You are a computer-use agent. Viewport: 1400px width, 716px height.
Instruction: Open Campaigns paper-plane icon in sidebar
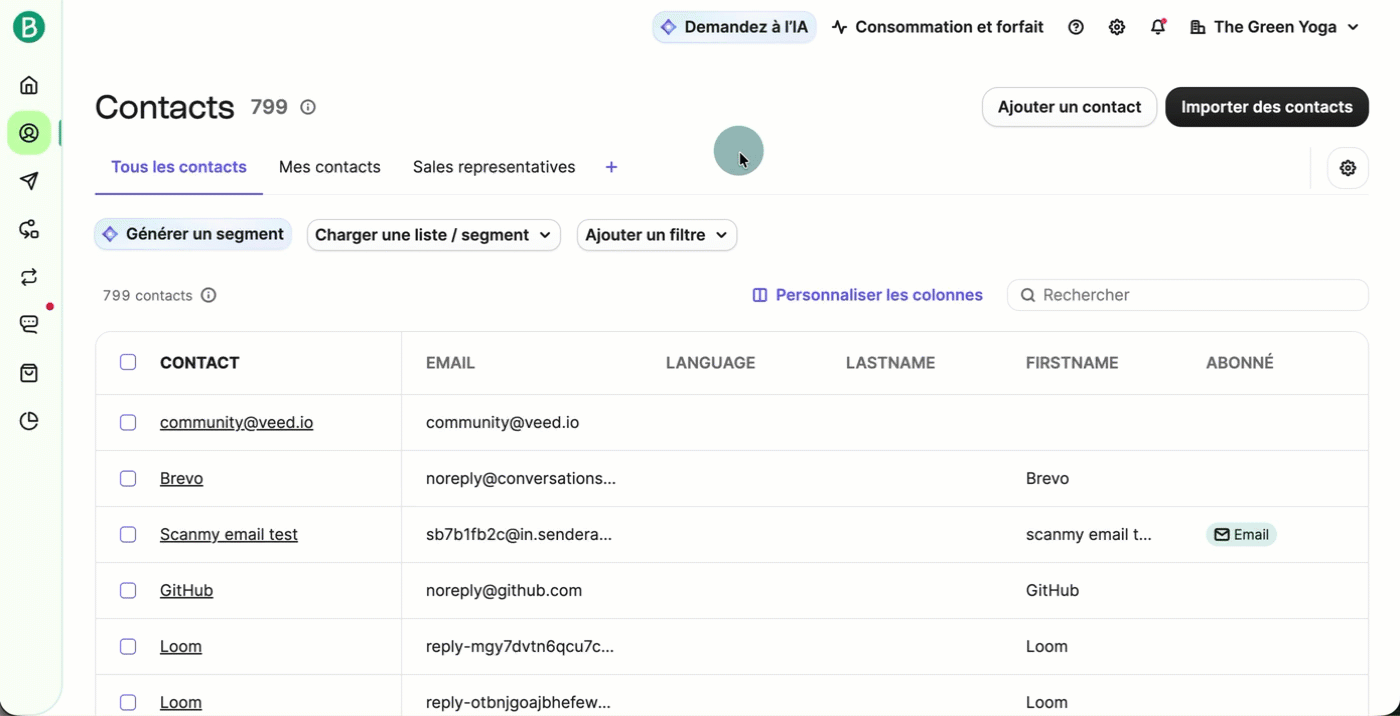pos(29,181)
